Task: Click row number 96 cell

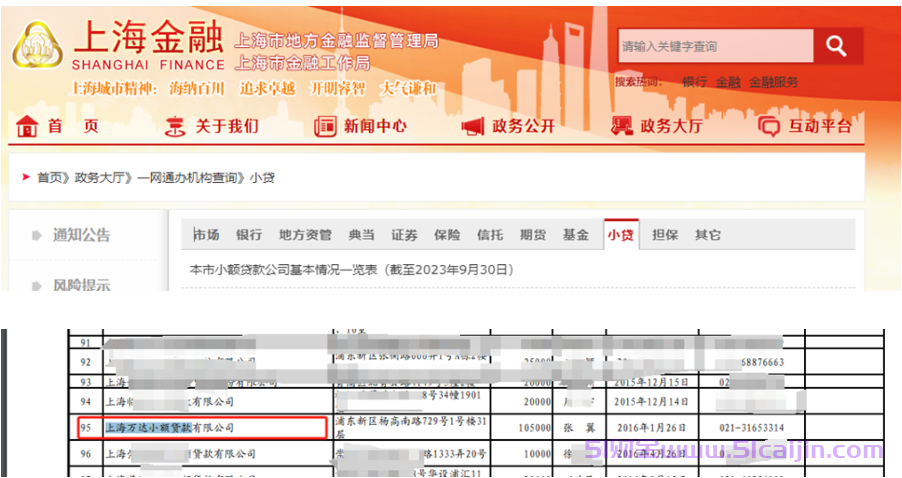Action: (x=86, y=454)
